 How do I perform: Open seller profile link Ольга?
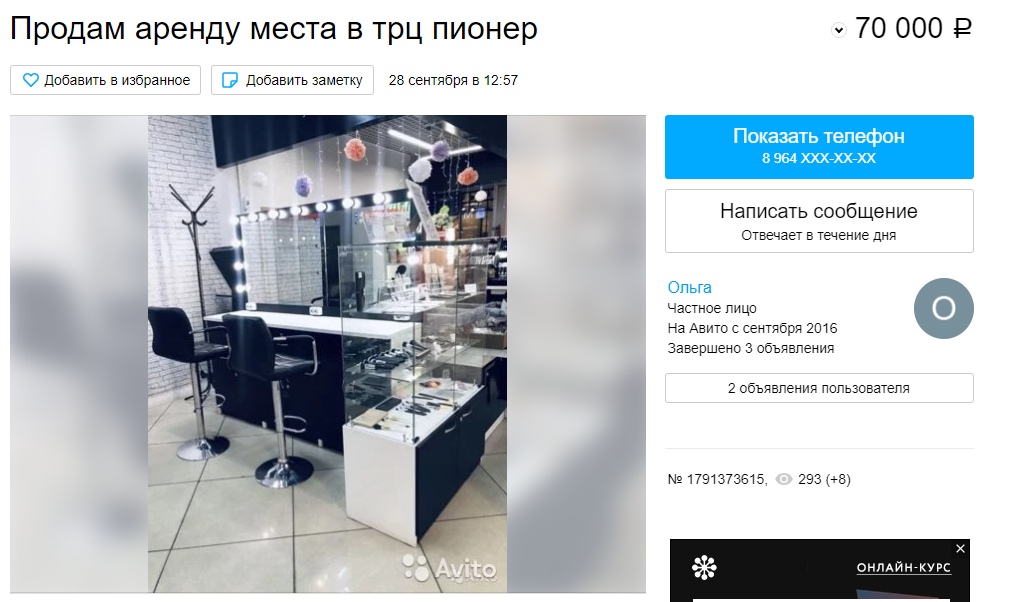pos(689,287)
